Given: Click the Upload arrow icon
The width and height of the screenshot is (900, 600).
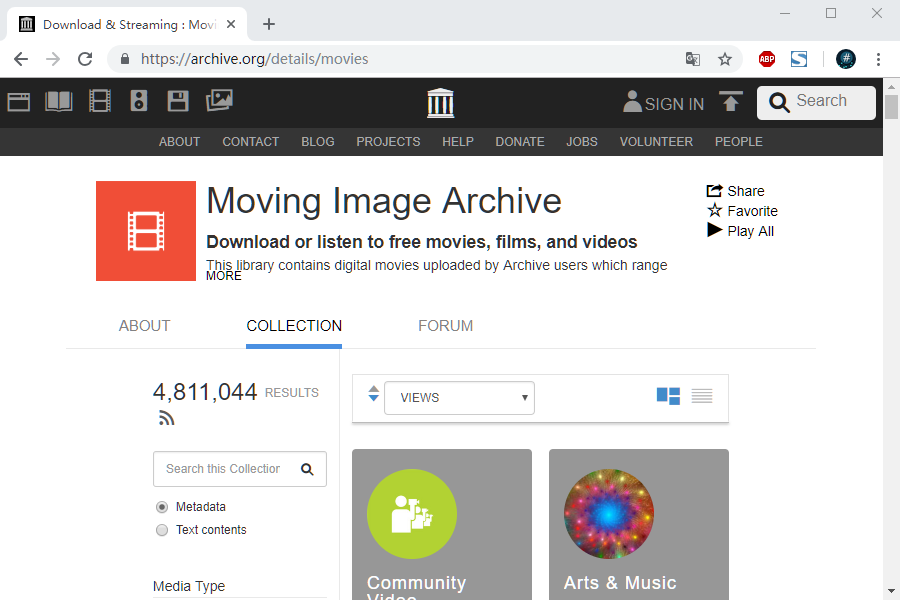Looking at the screenshot, I should pos(731,101).
